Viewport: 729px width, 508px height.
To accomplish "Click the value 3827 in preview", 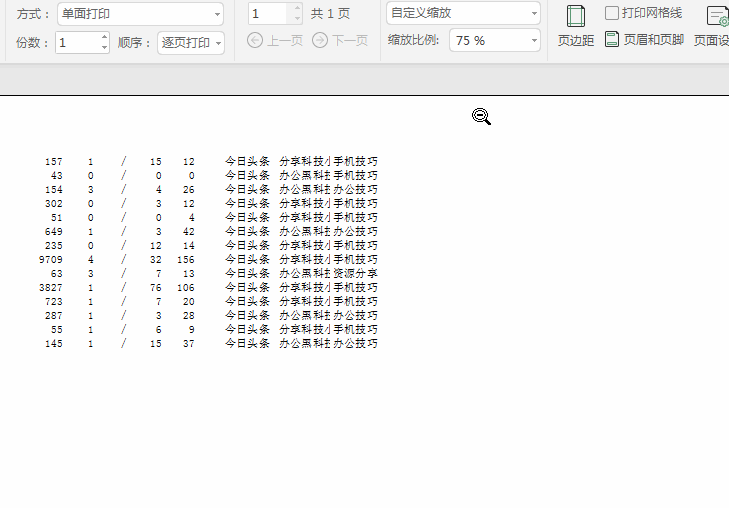I will click(x=50, y=287).
